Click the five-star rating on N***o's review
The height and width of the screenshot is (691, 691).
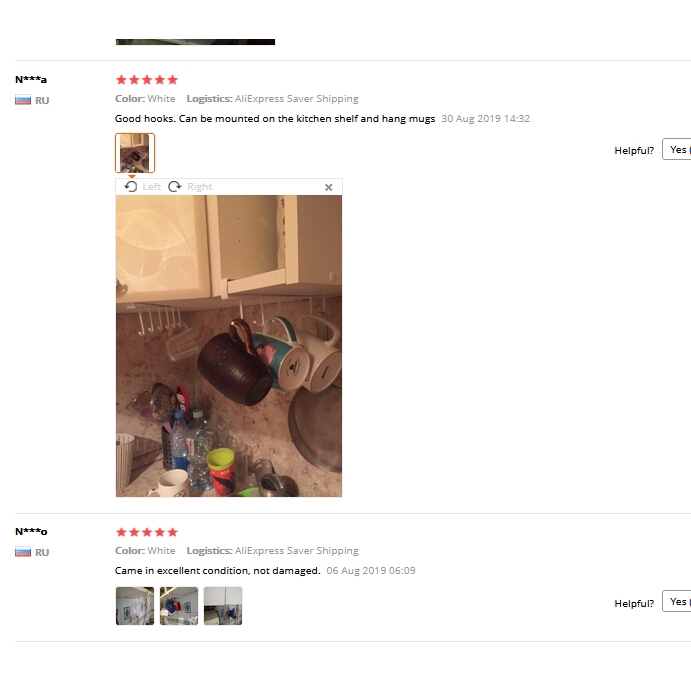tap(147, 532)
